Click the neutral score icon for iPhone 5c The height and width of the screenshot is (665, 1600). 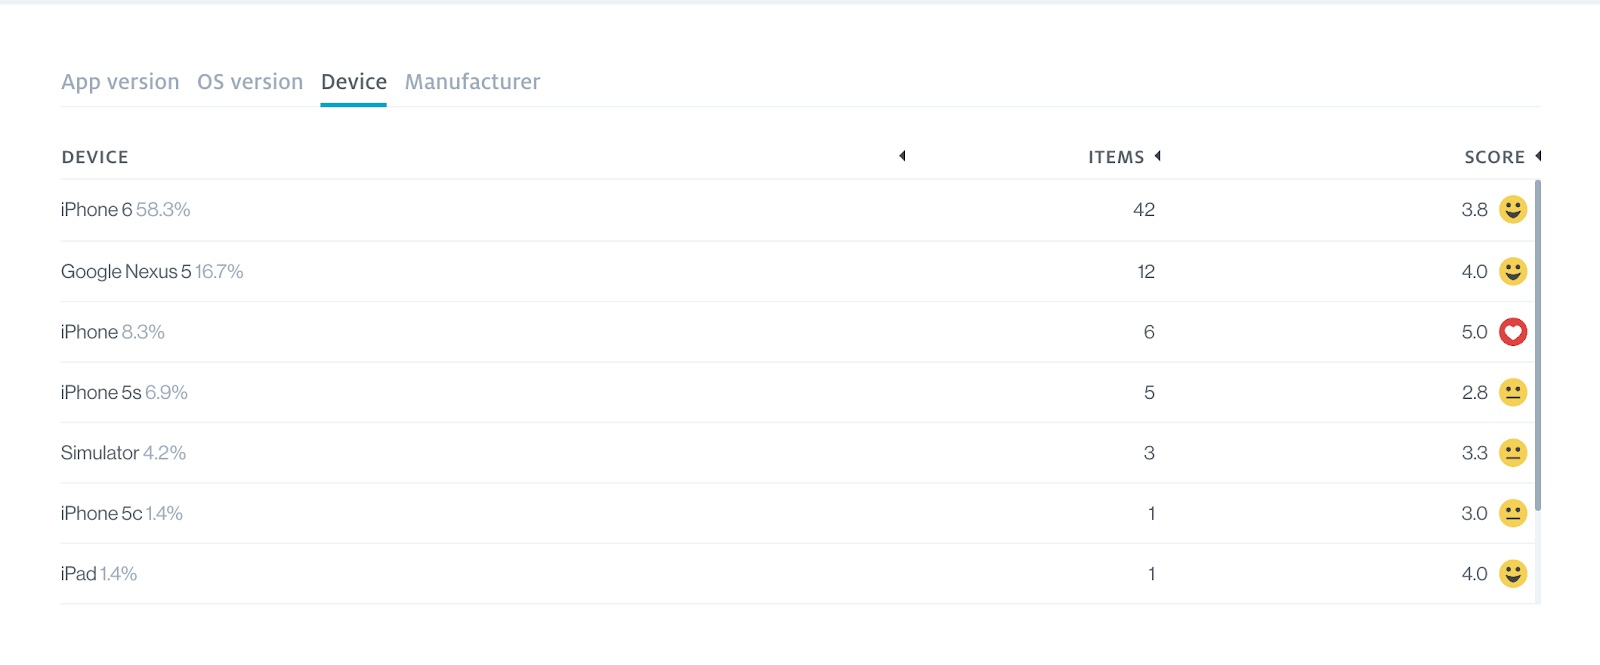coord(1513,514)
